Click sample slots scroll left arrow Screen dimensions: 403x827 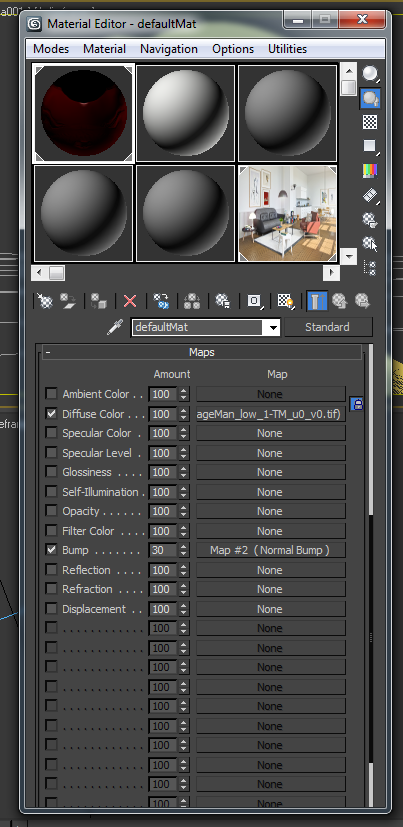point(40,273)
